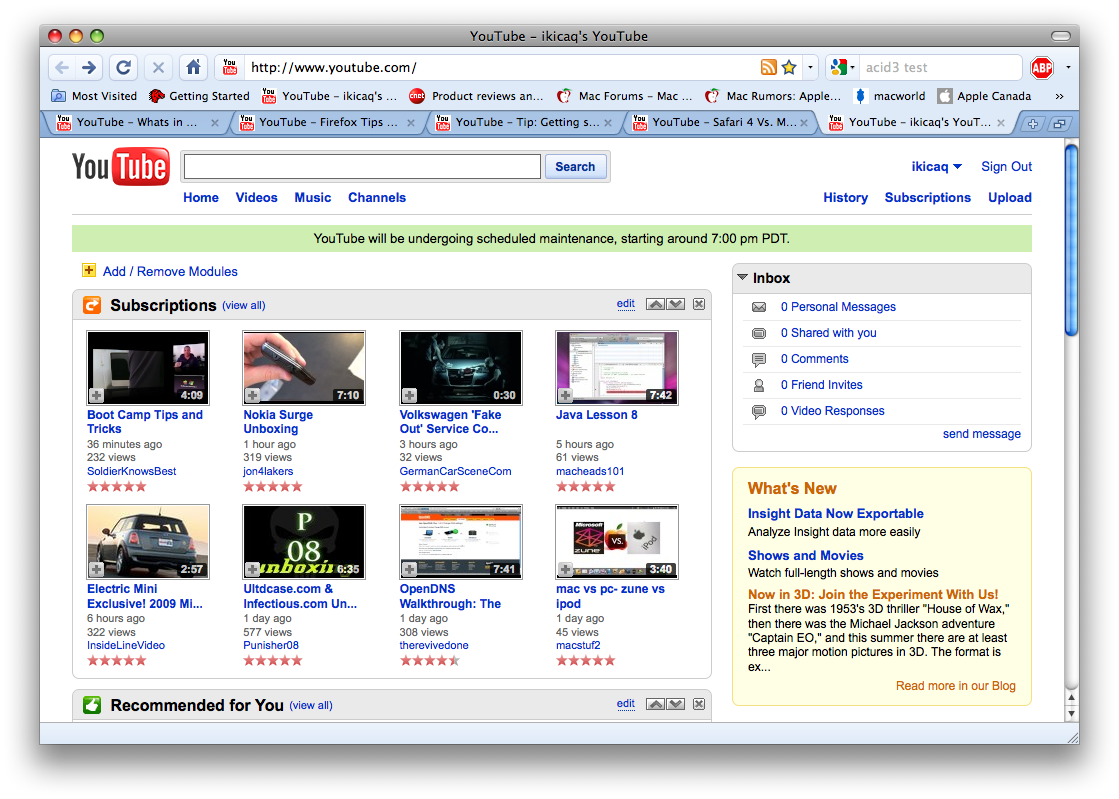Click the send message link

coord(981,434)
